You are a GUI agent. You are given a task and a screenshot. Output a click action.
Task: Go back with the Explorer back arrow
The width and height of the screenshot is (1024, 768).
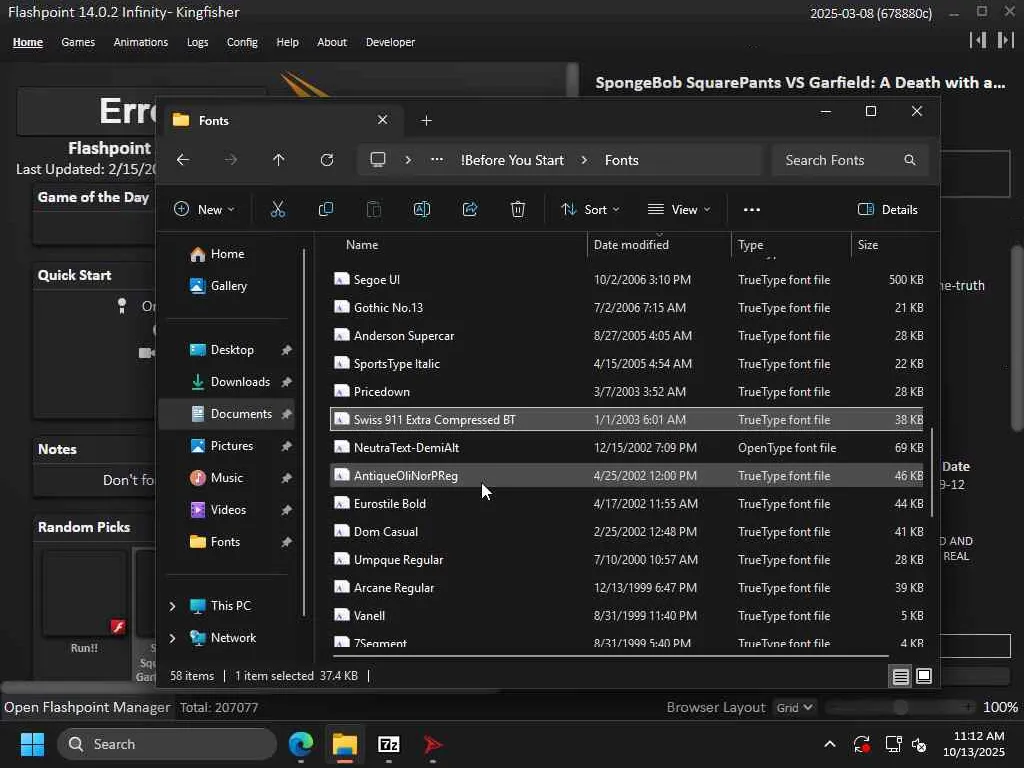183,160
